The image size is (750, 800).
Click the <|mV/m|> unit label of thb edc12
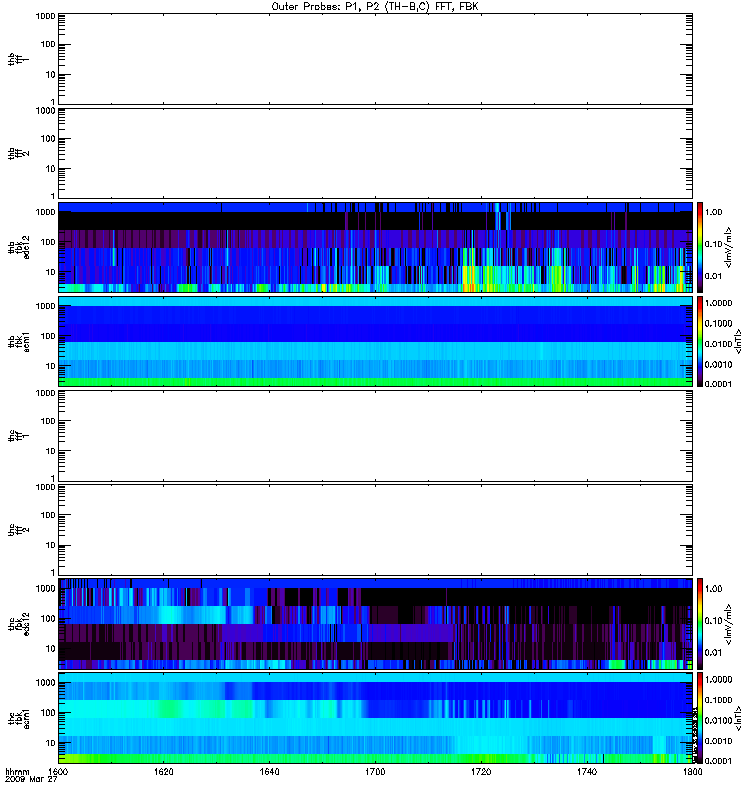click(x=728, y=247)
